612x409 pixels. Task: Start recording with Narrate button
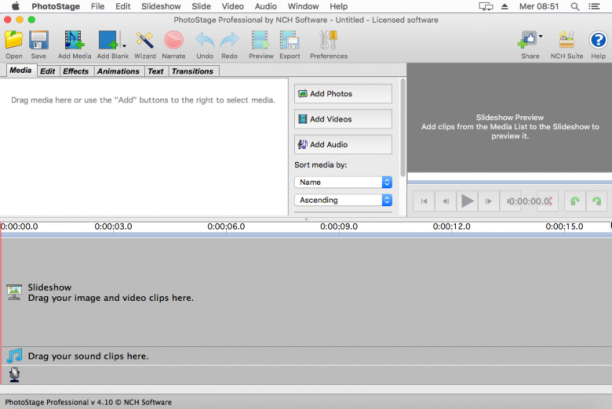point(174,44)
